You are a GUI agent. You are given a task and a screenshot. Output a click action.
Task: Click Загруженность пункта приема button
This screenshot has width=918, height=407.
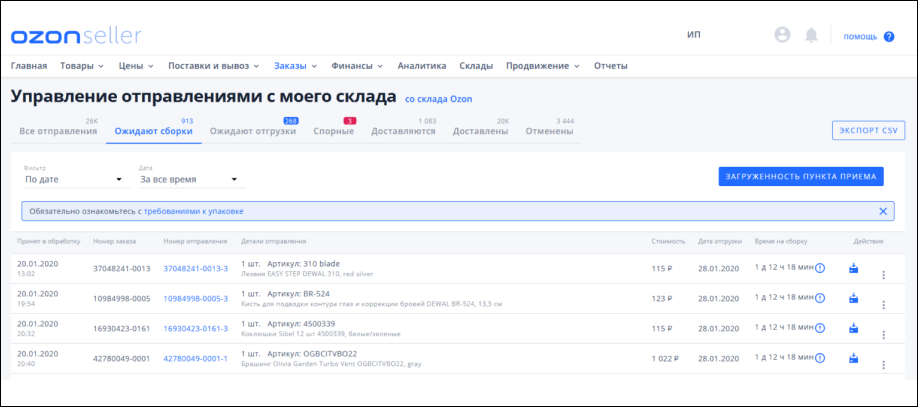point(801,177)
